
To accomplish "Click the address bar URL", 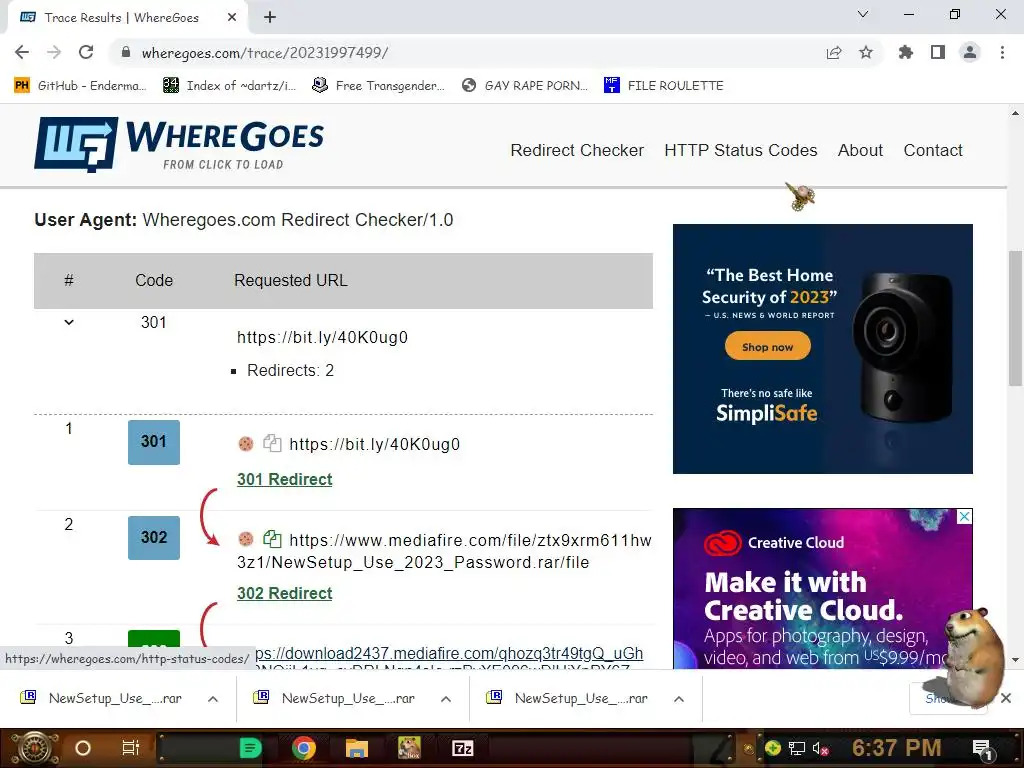I will point(264,53).
